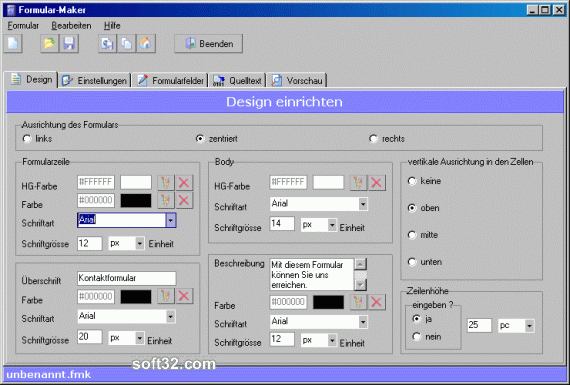This screenshot has height=385, width=570.
Task: Expand Body Schriftart dropdown
Action: click(x=363, y=204)
